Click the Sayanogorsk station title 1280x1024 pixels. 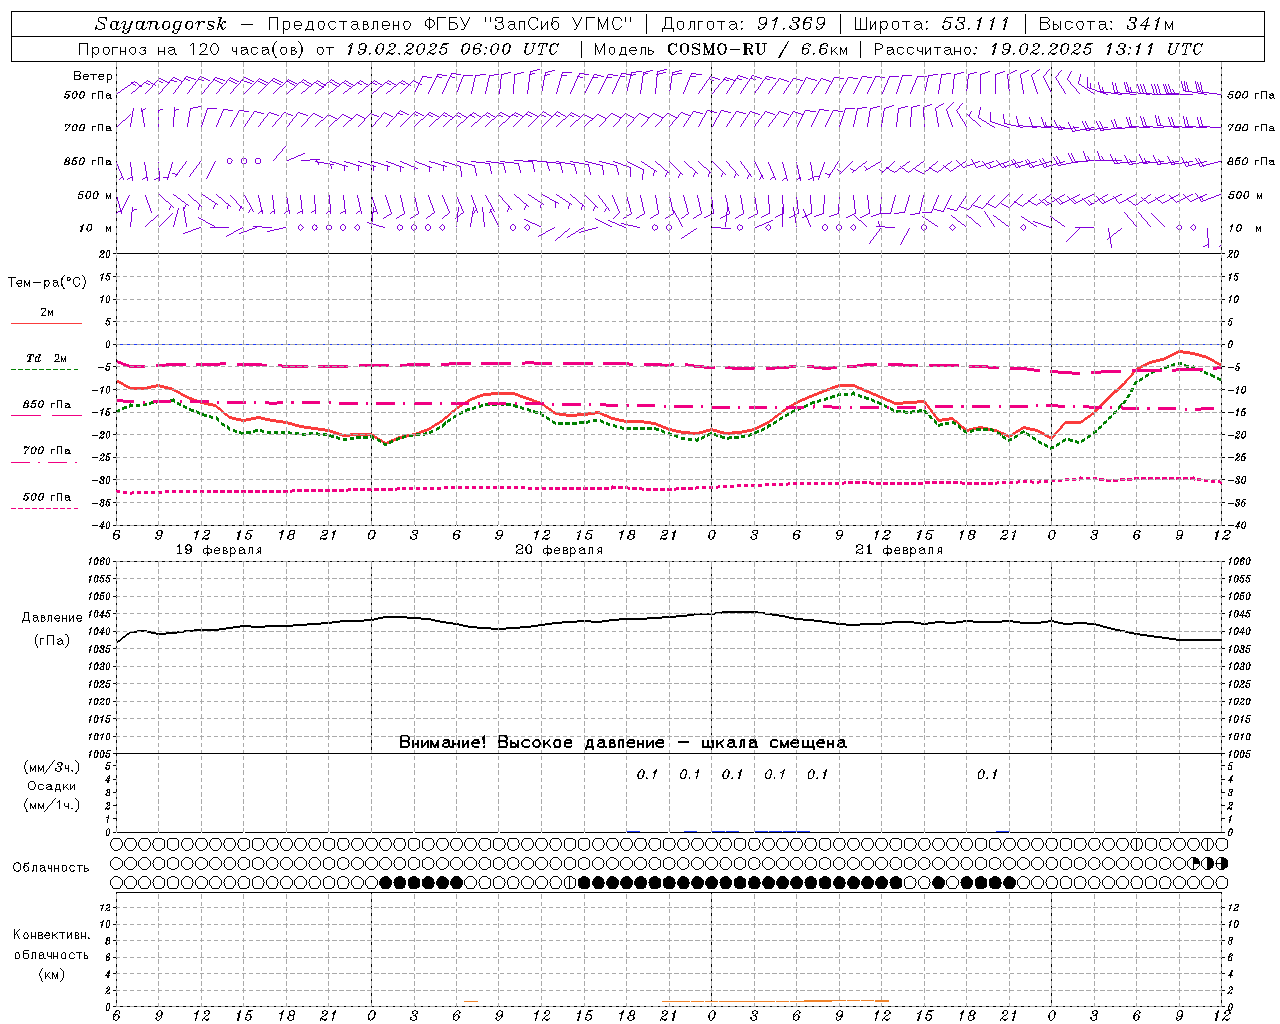161,24
